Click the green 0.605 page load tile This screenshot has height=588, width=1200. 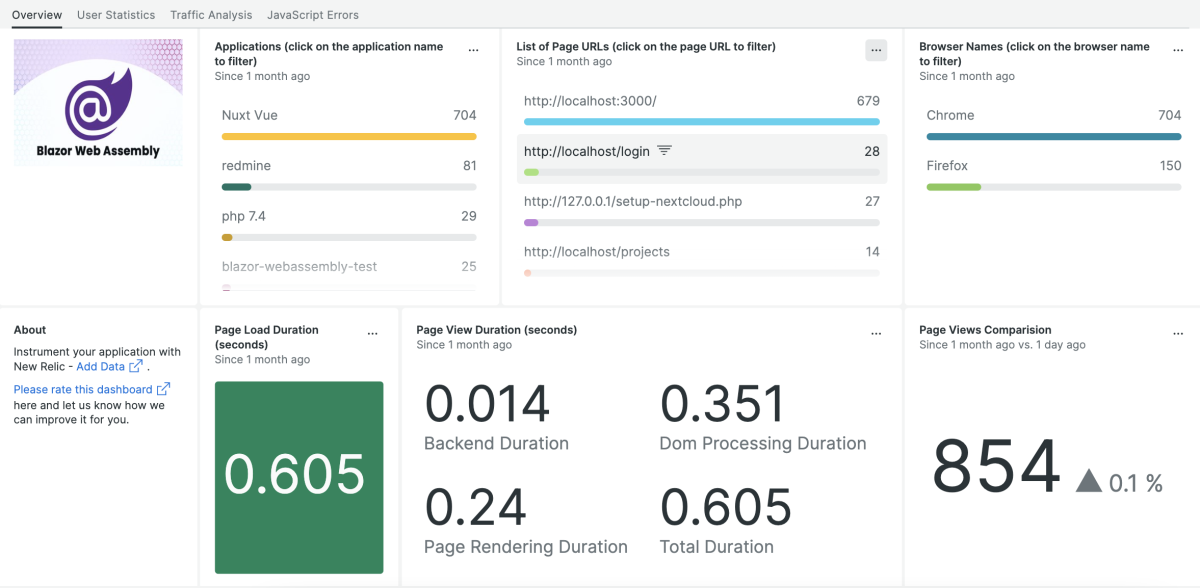pos(299,477)
